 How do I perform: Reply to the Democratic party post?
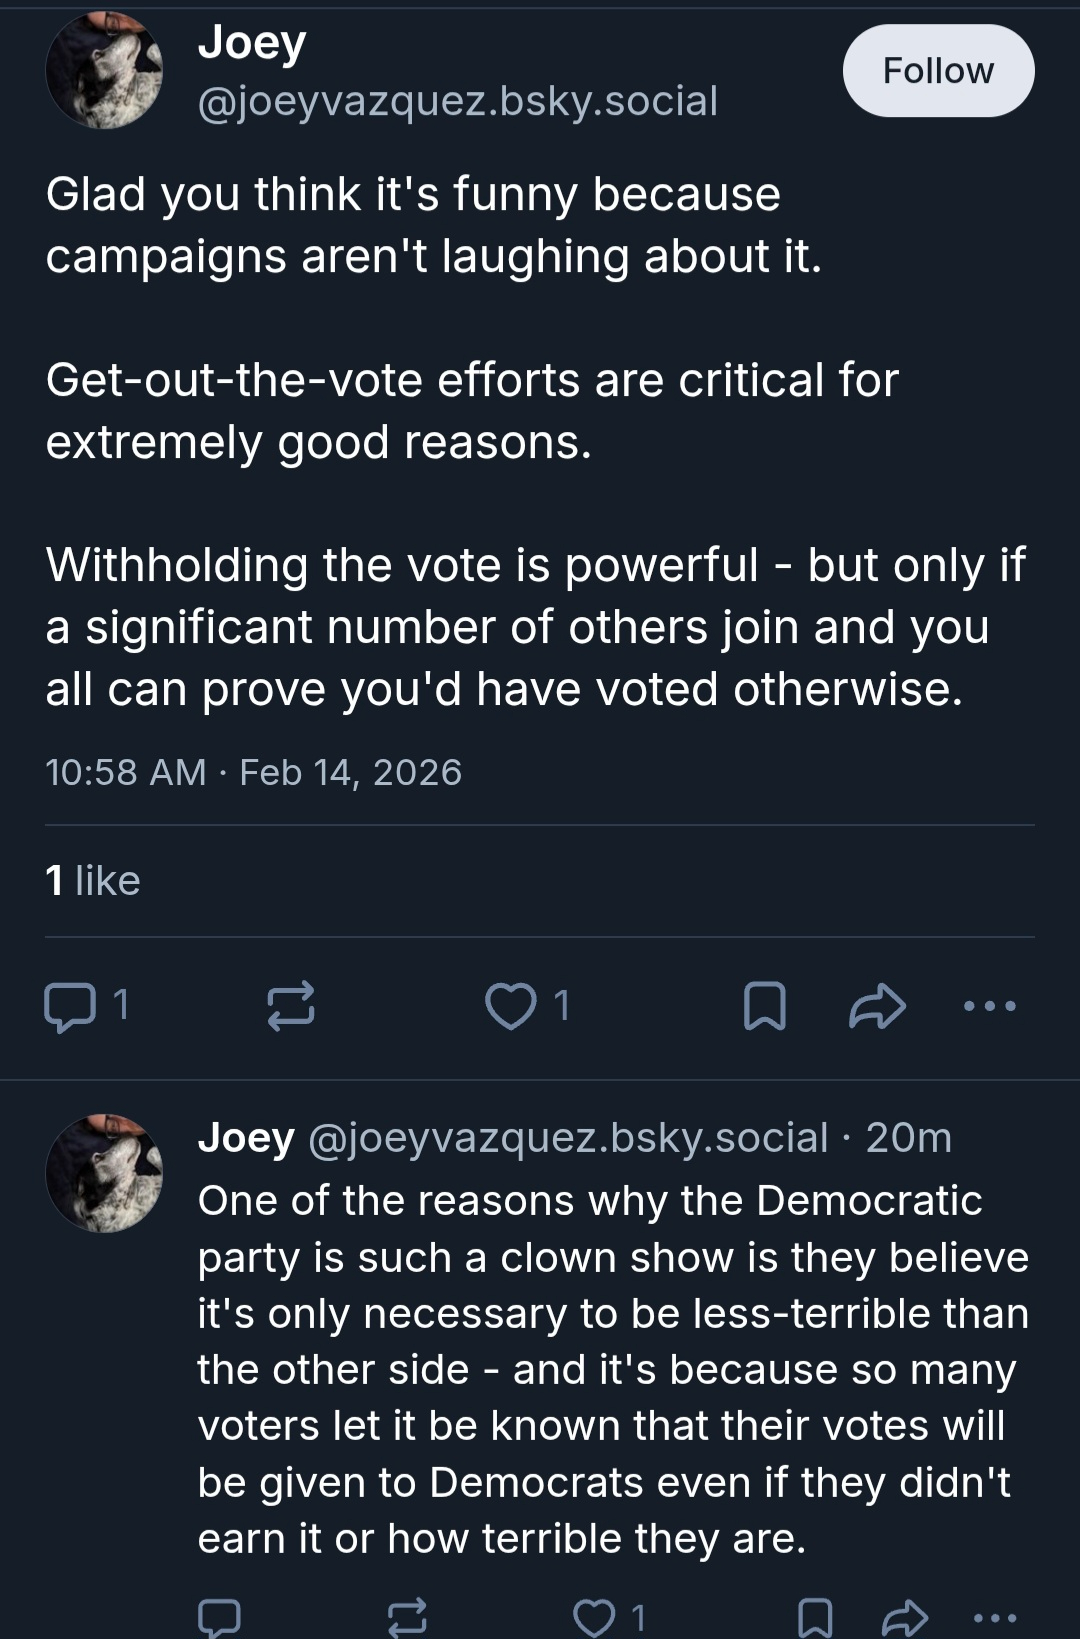[x=219, y=1616]
